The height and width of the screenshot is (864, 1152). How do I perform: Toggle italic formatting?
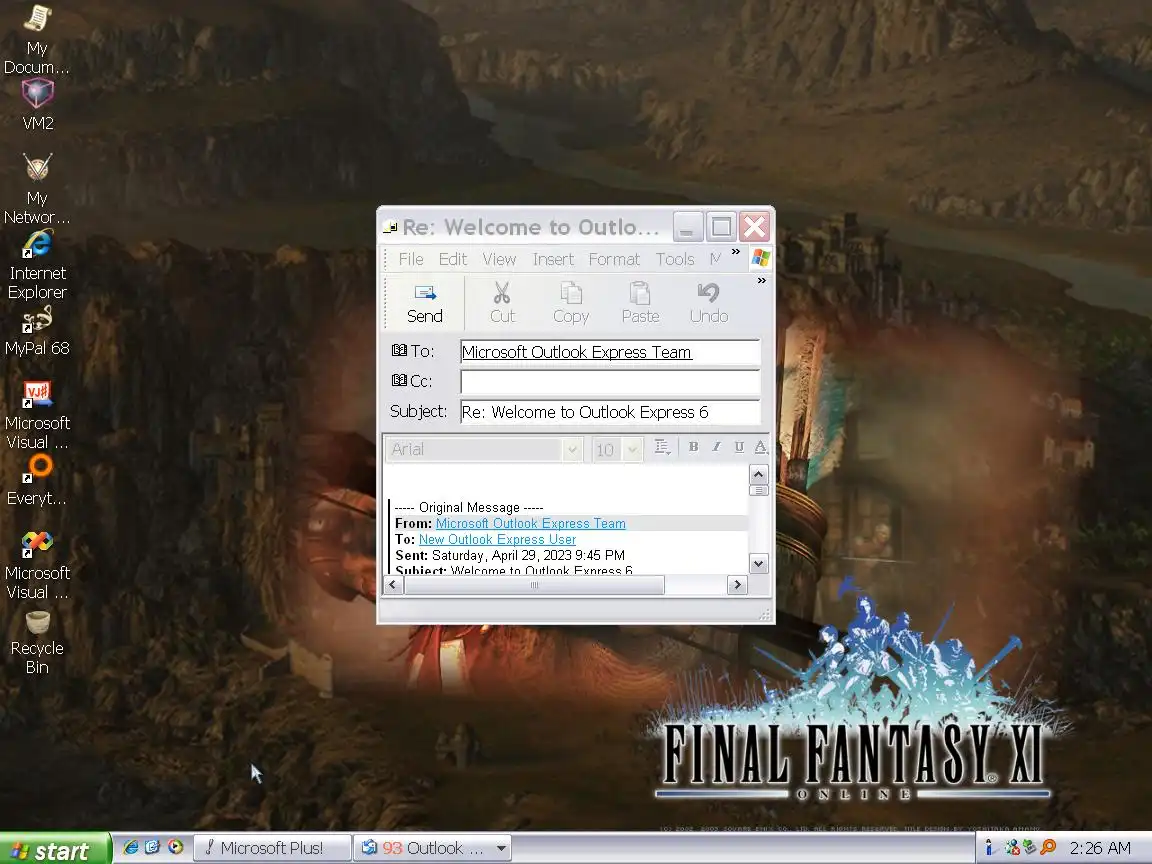click(x=716, y=447)
